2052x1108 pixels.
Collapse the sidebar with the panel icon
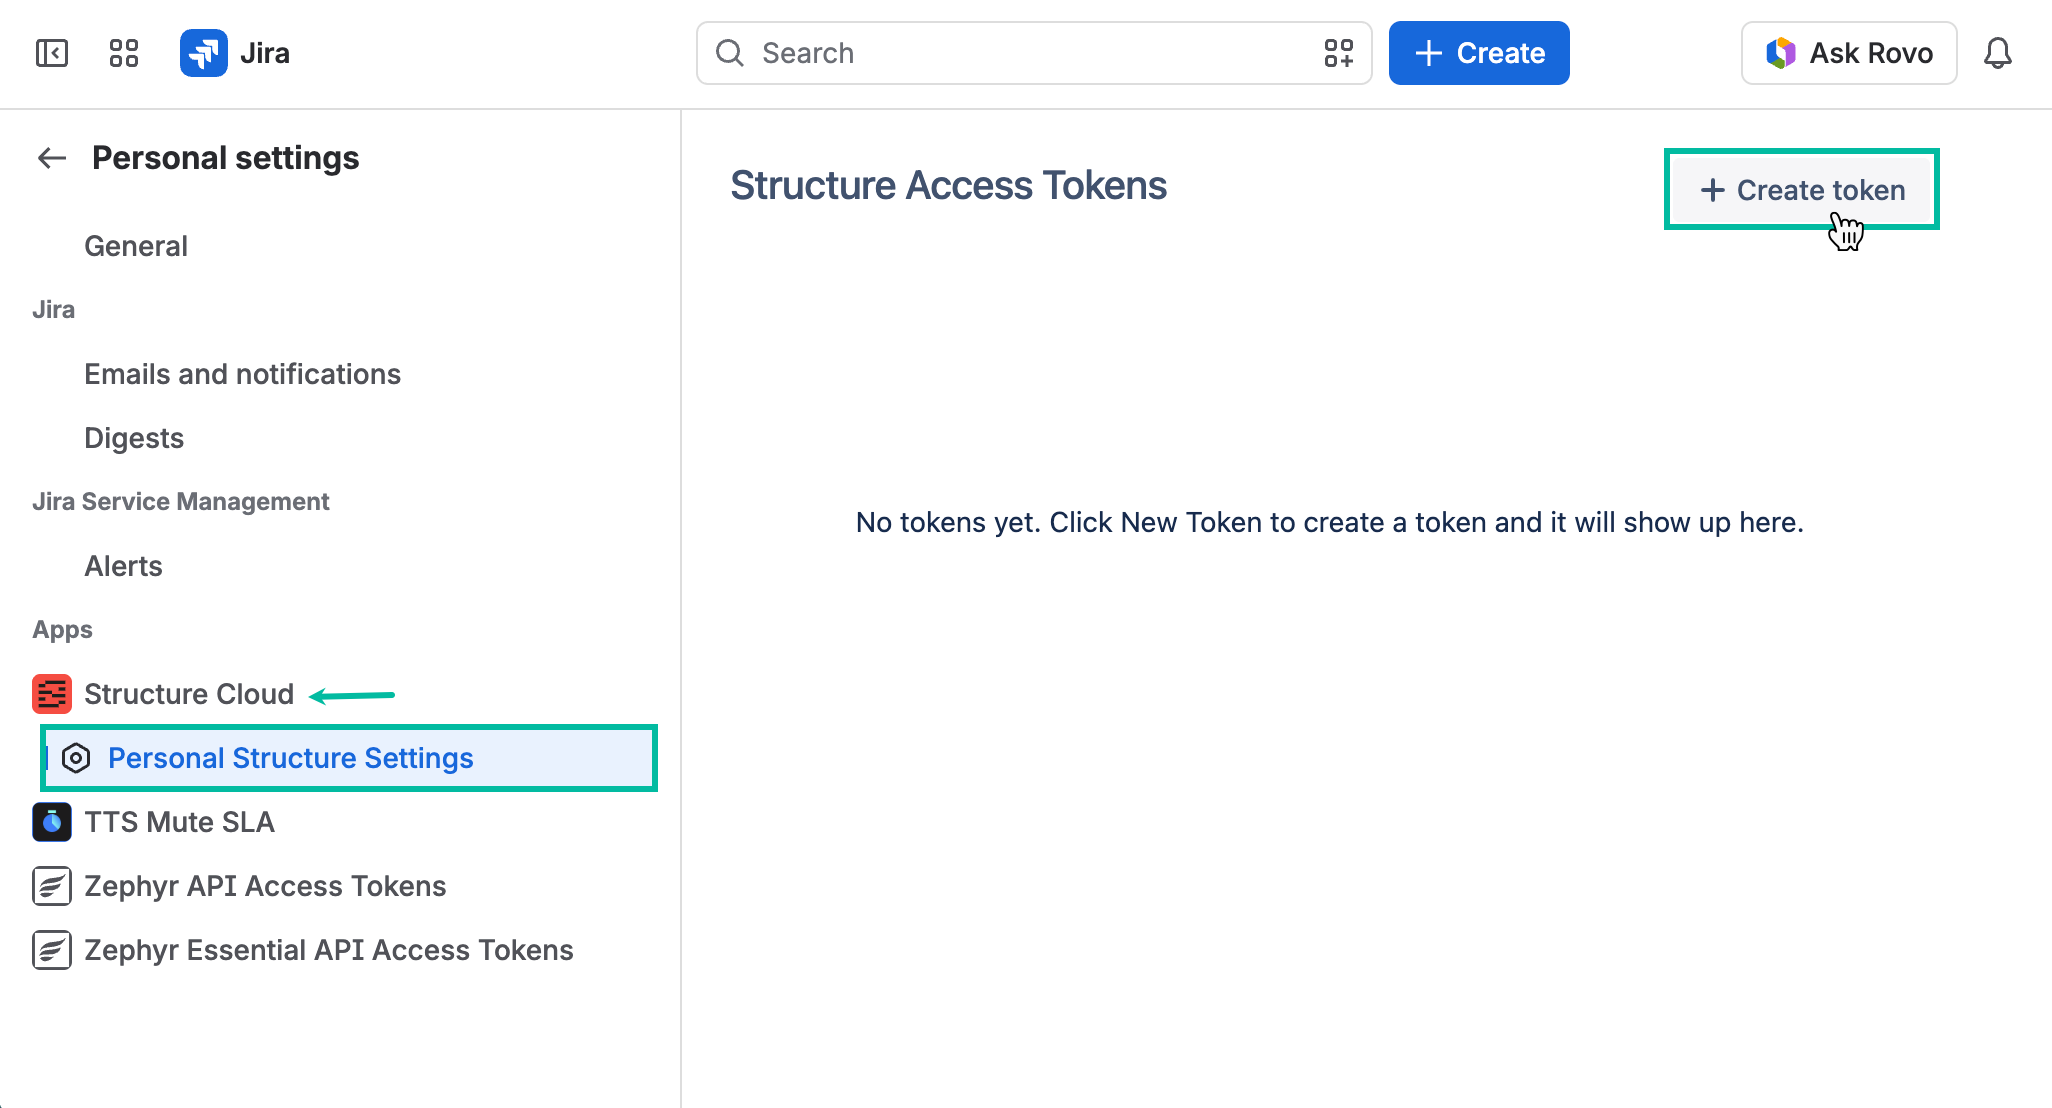[x=52, y=53]
